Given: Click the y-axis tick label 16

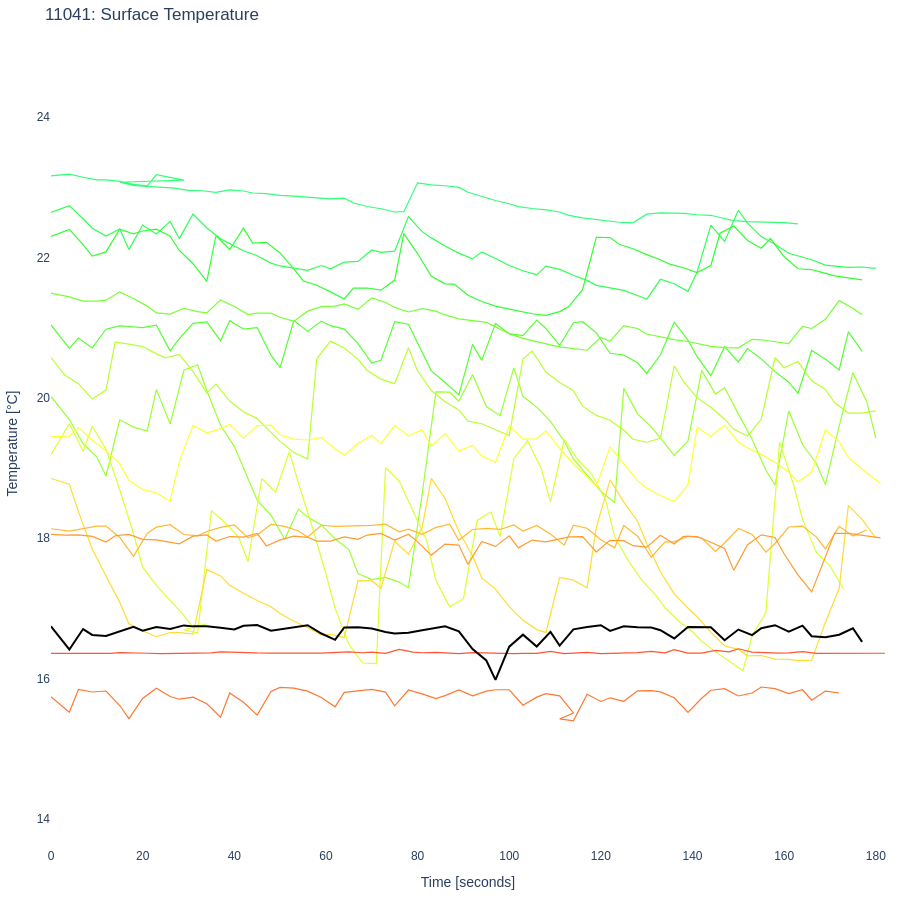Looking at the screenshot, I should click(43, 679).
